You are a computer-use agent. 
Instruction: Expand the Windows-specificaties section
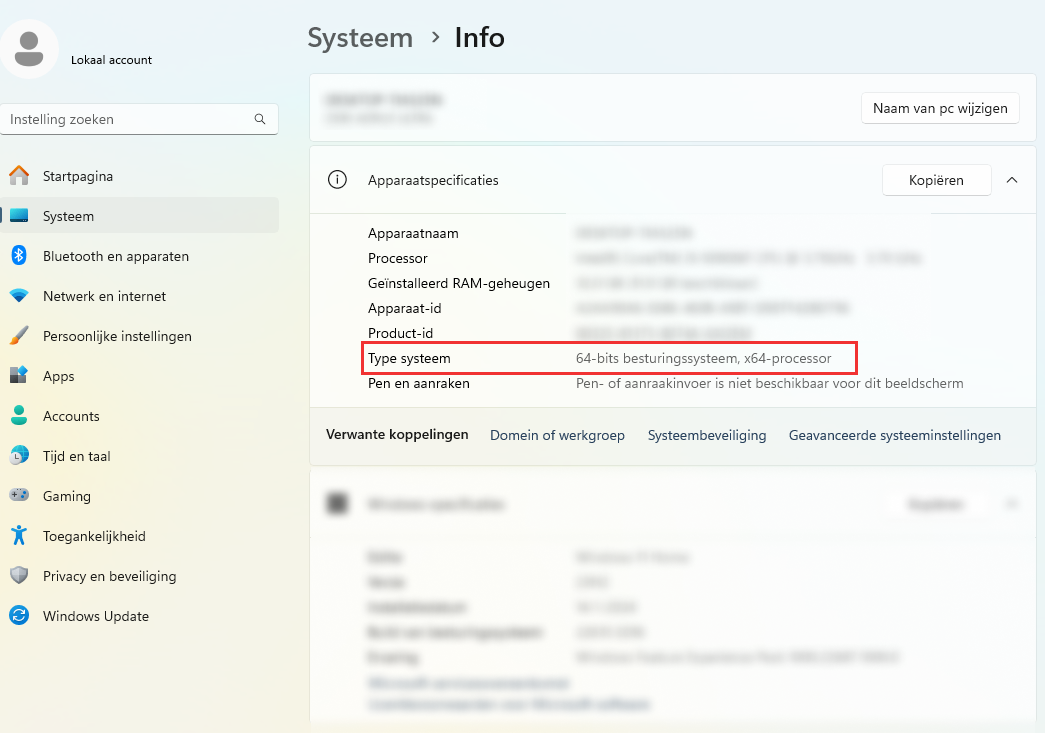pyautogui.click(x=1012, y=503)
